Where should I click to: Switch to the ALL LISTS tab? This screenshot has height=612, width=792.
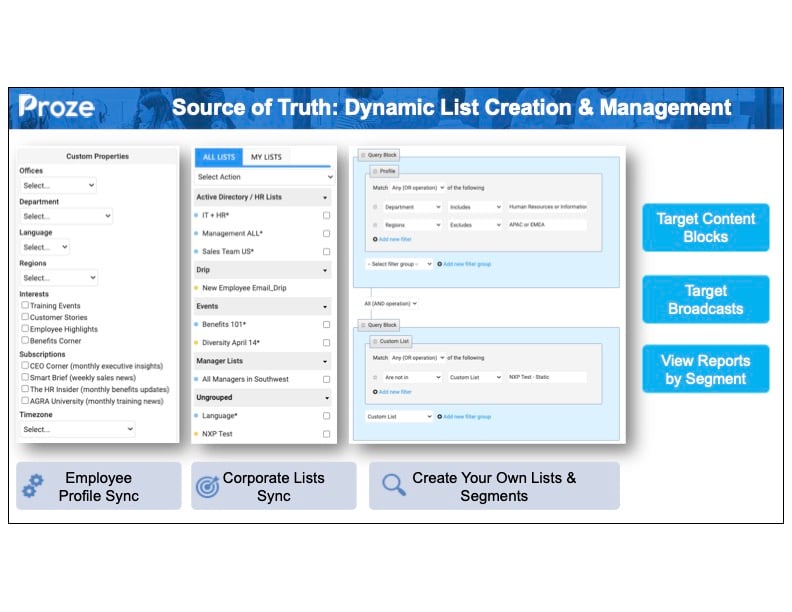pyautogui.click(x=219, y=157)
